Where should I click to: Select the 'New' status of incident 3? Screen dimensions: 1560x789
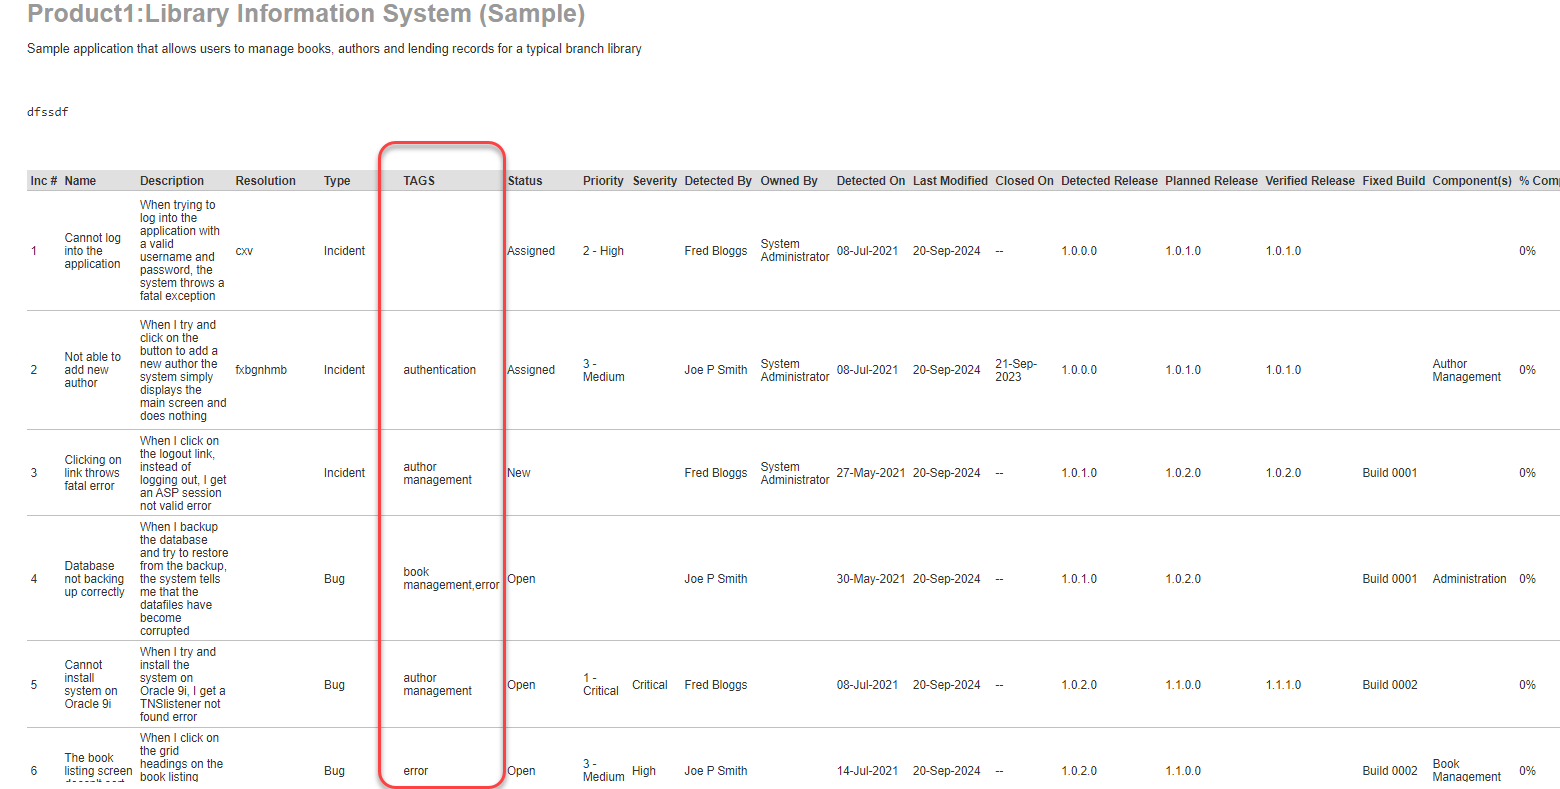(518, 473)
